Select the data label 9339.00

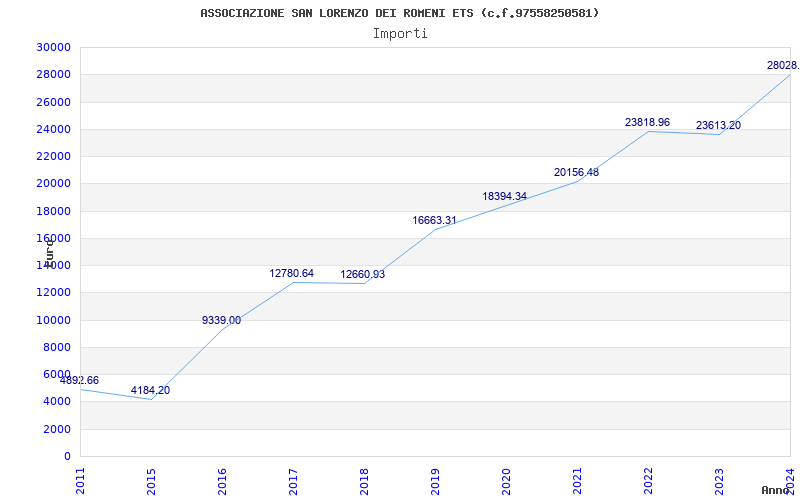coord(221,320)
